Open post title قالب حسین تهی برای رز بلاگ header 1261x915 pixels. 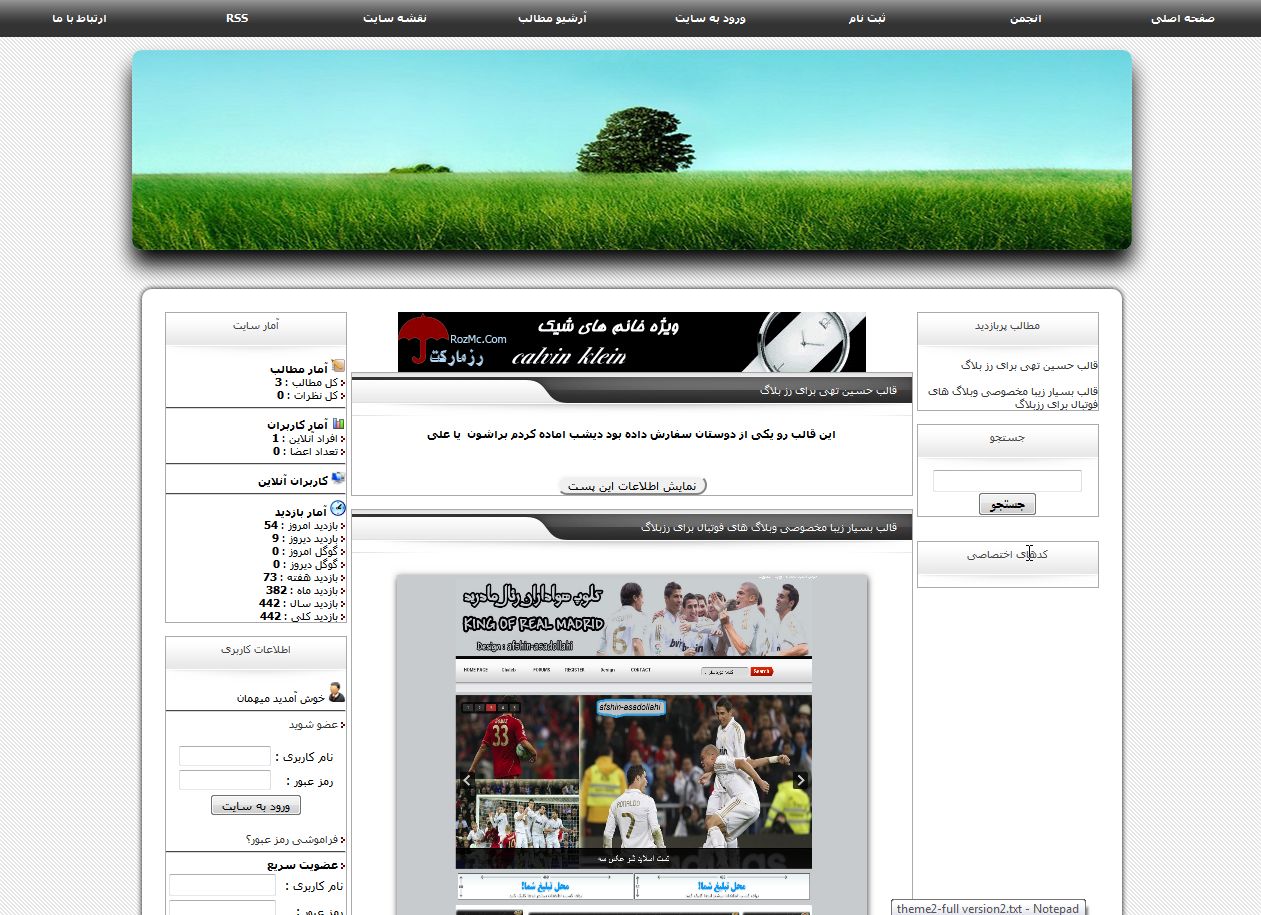[828, 391]
